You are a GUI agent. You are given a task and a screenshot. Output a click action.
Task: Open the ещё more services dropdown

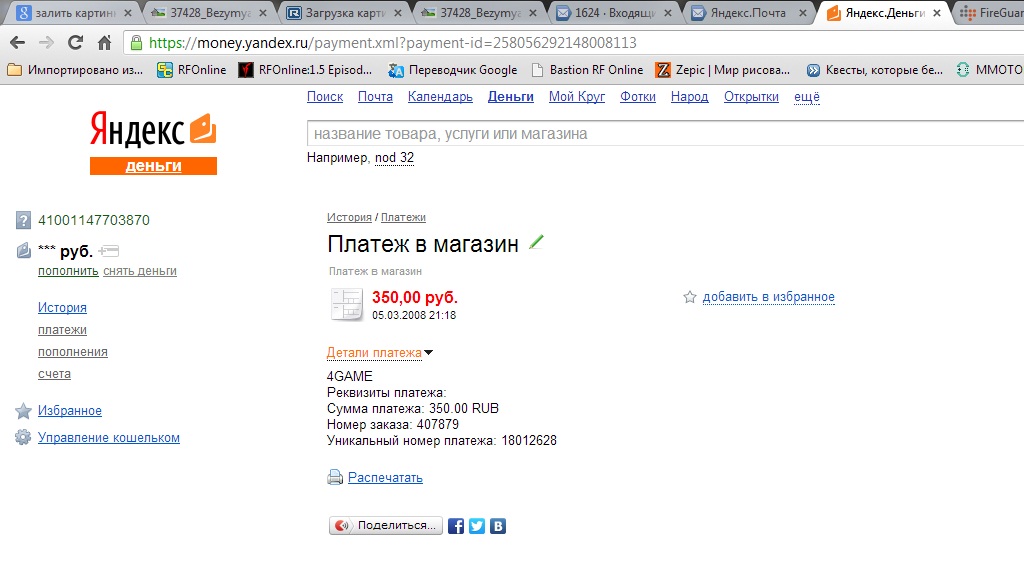807,97
